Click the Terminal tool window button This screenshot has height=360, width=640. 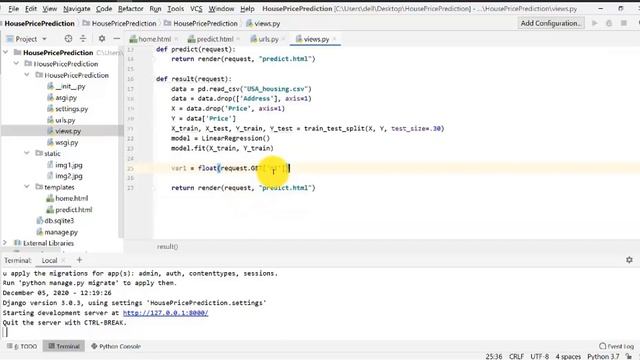pos(64,346)
